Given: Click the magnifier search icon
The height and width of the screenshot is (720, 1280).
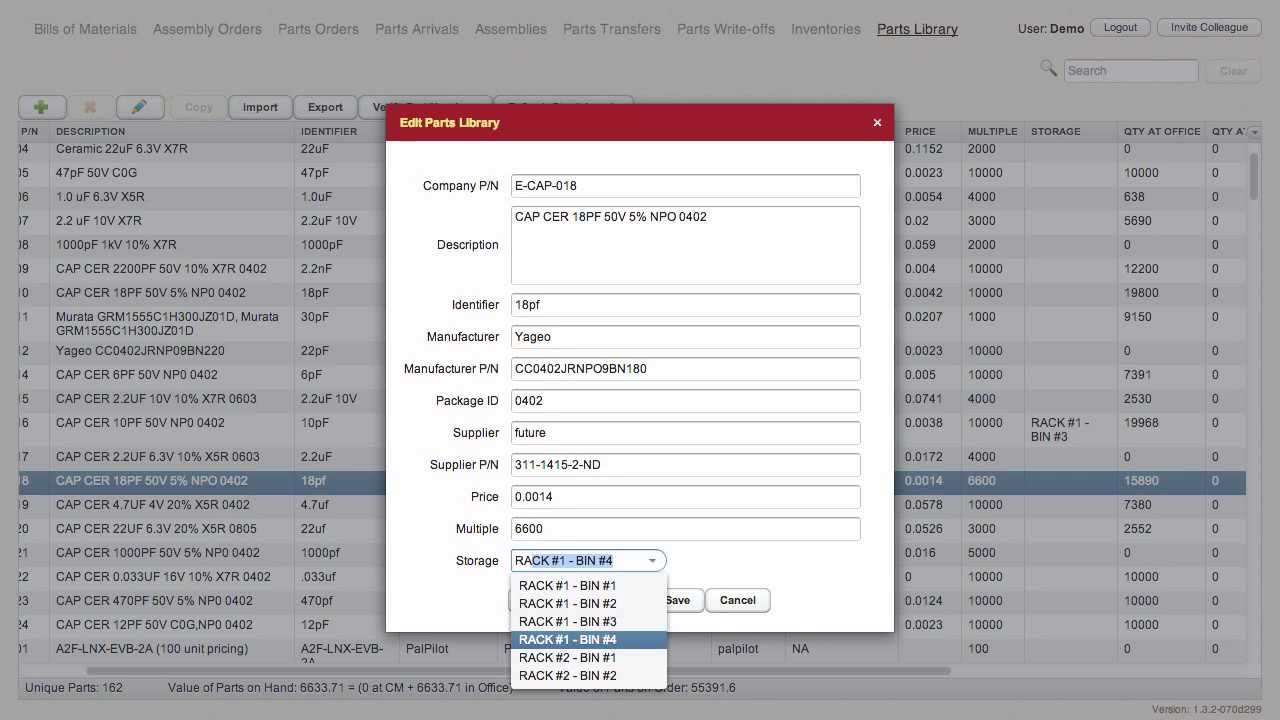Looking at the screenshot, I should click(x=1048, y=68).
